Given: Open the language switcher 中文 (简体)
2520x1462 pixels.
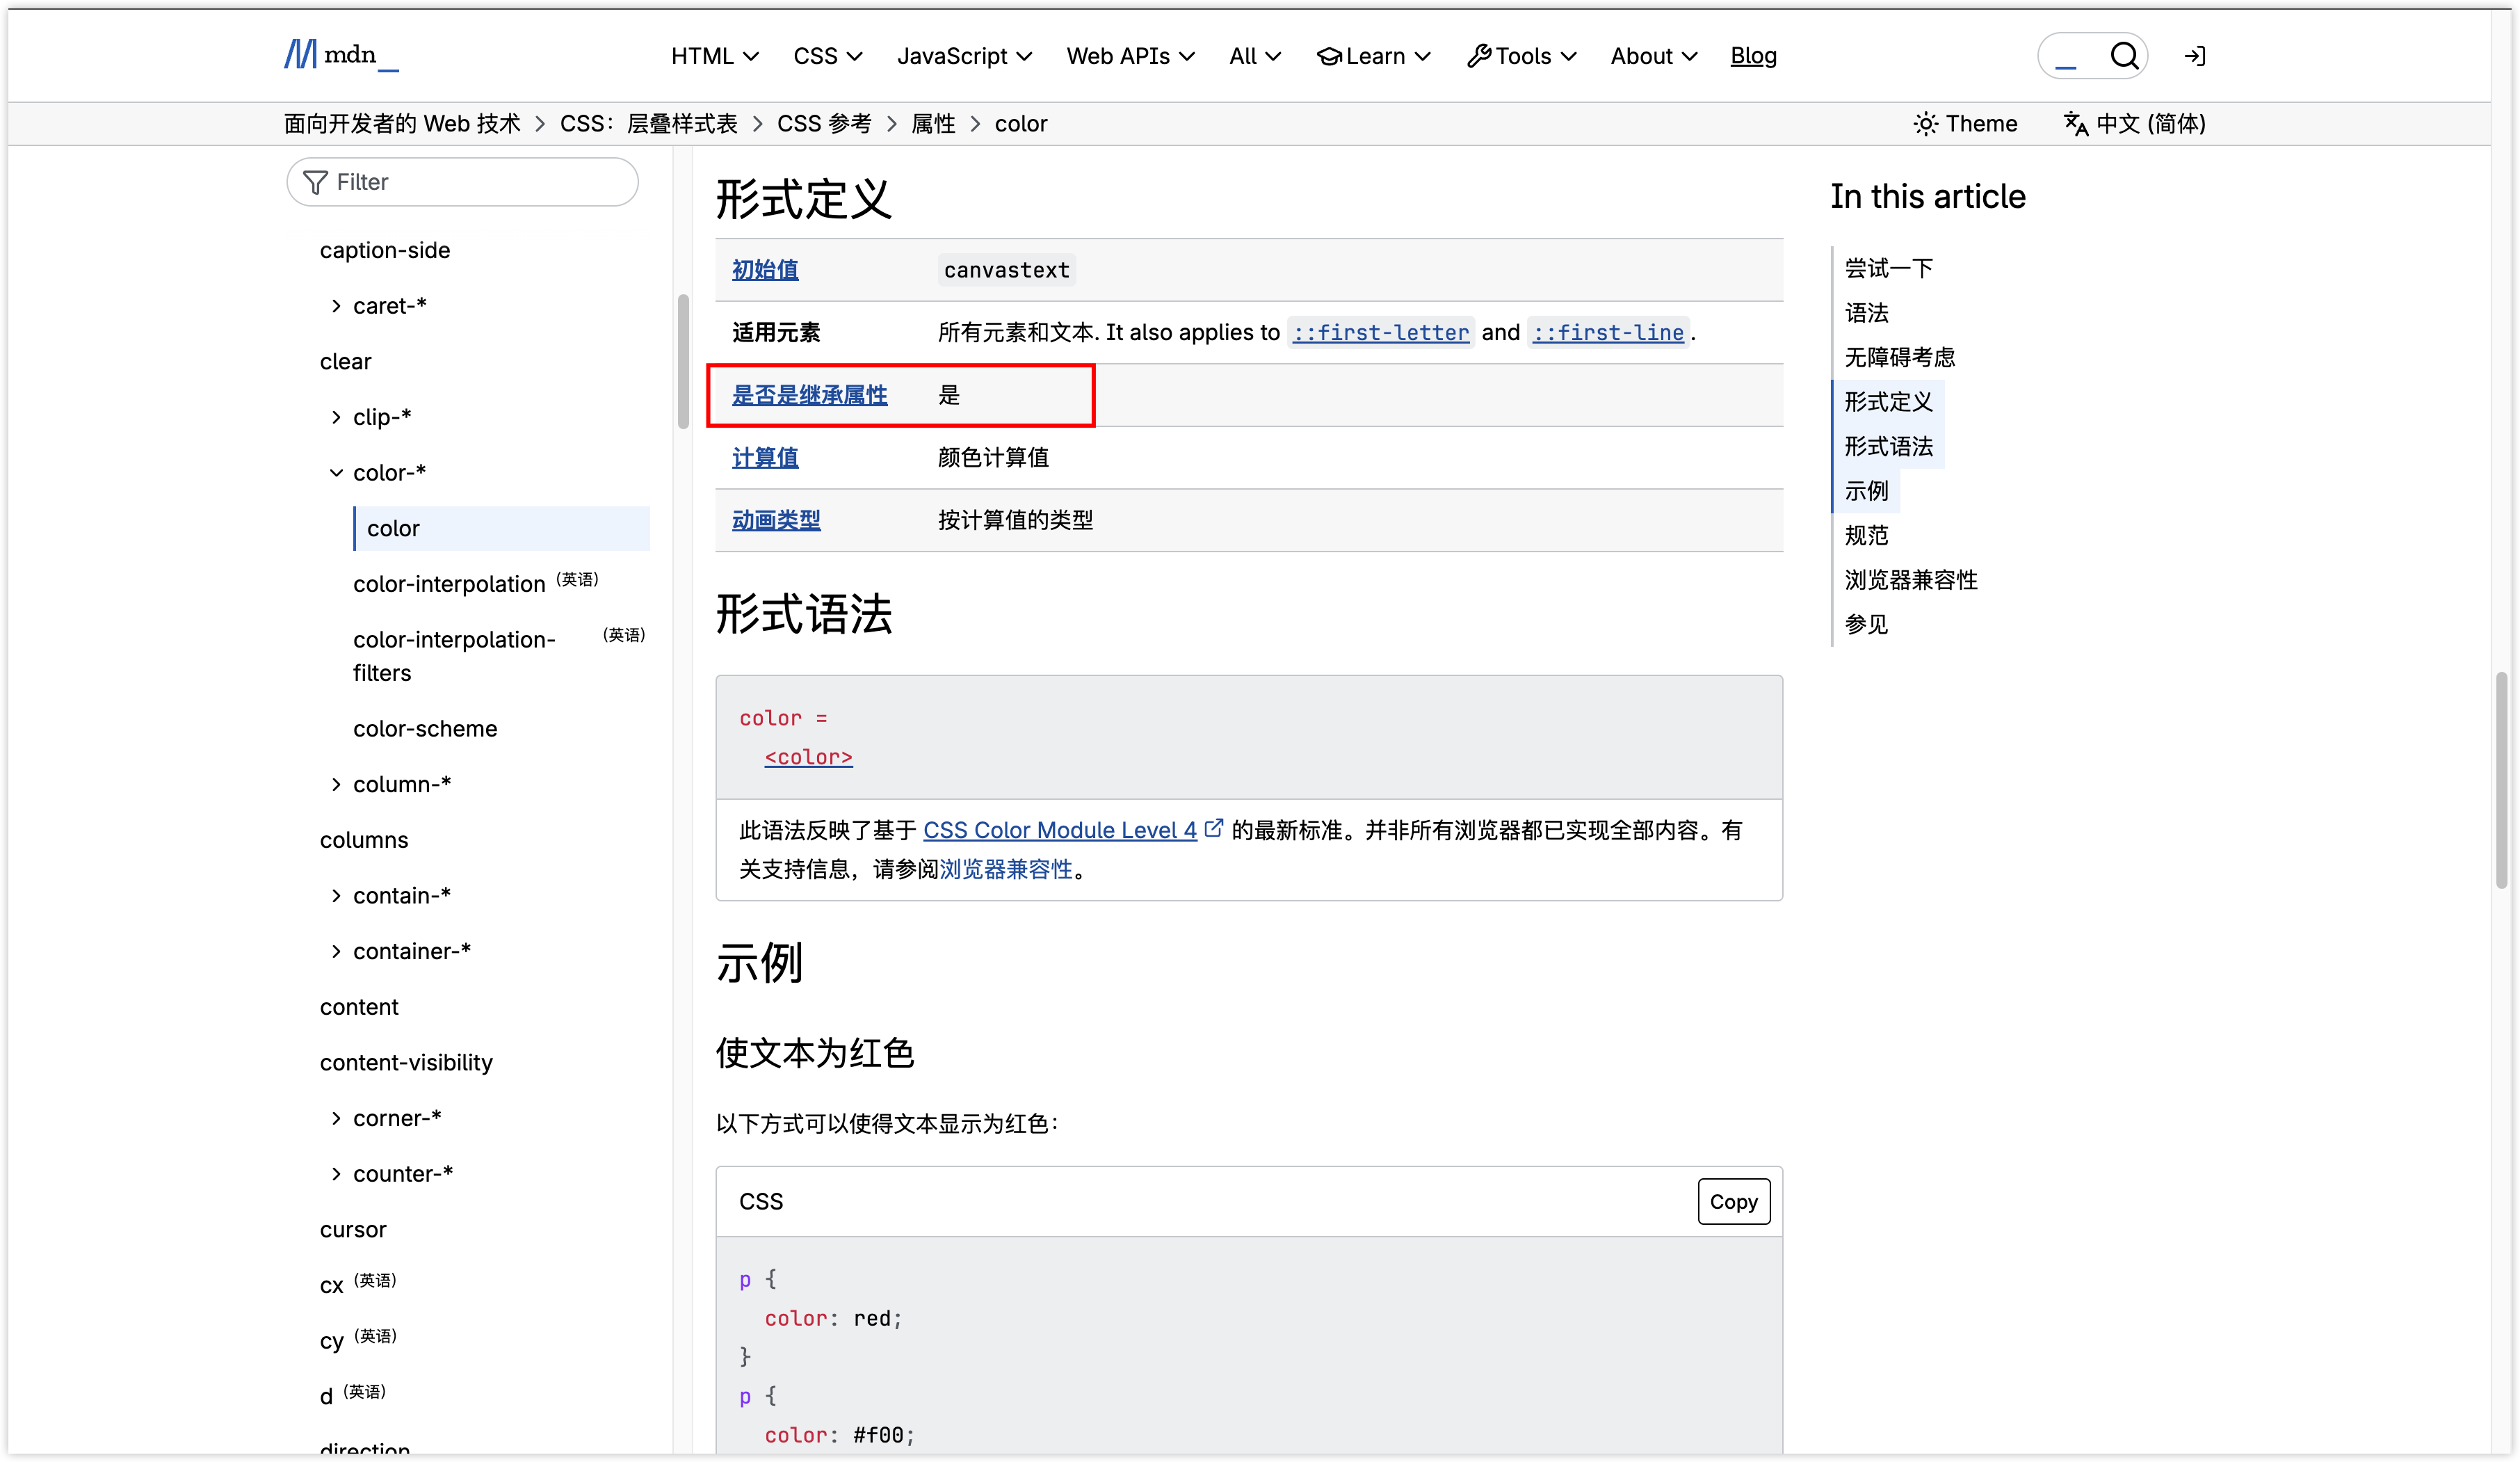Looking at the screenshot, I should (x=2134, y=124).
